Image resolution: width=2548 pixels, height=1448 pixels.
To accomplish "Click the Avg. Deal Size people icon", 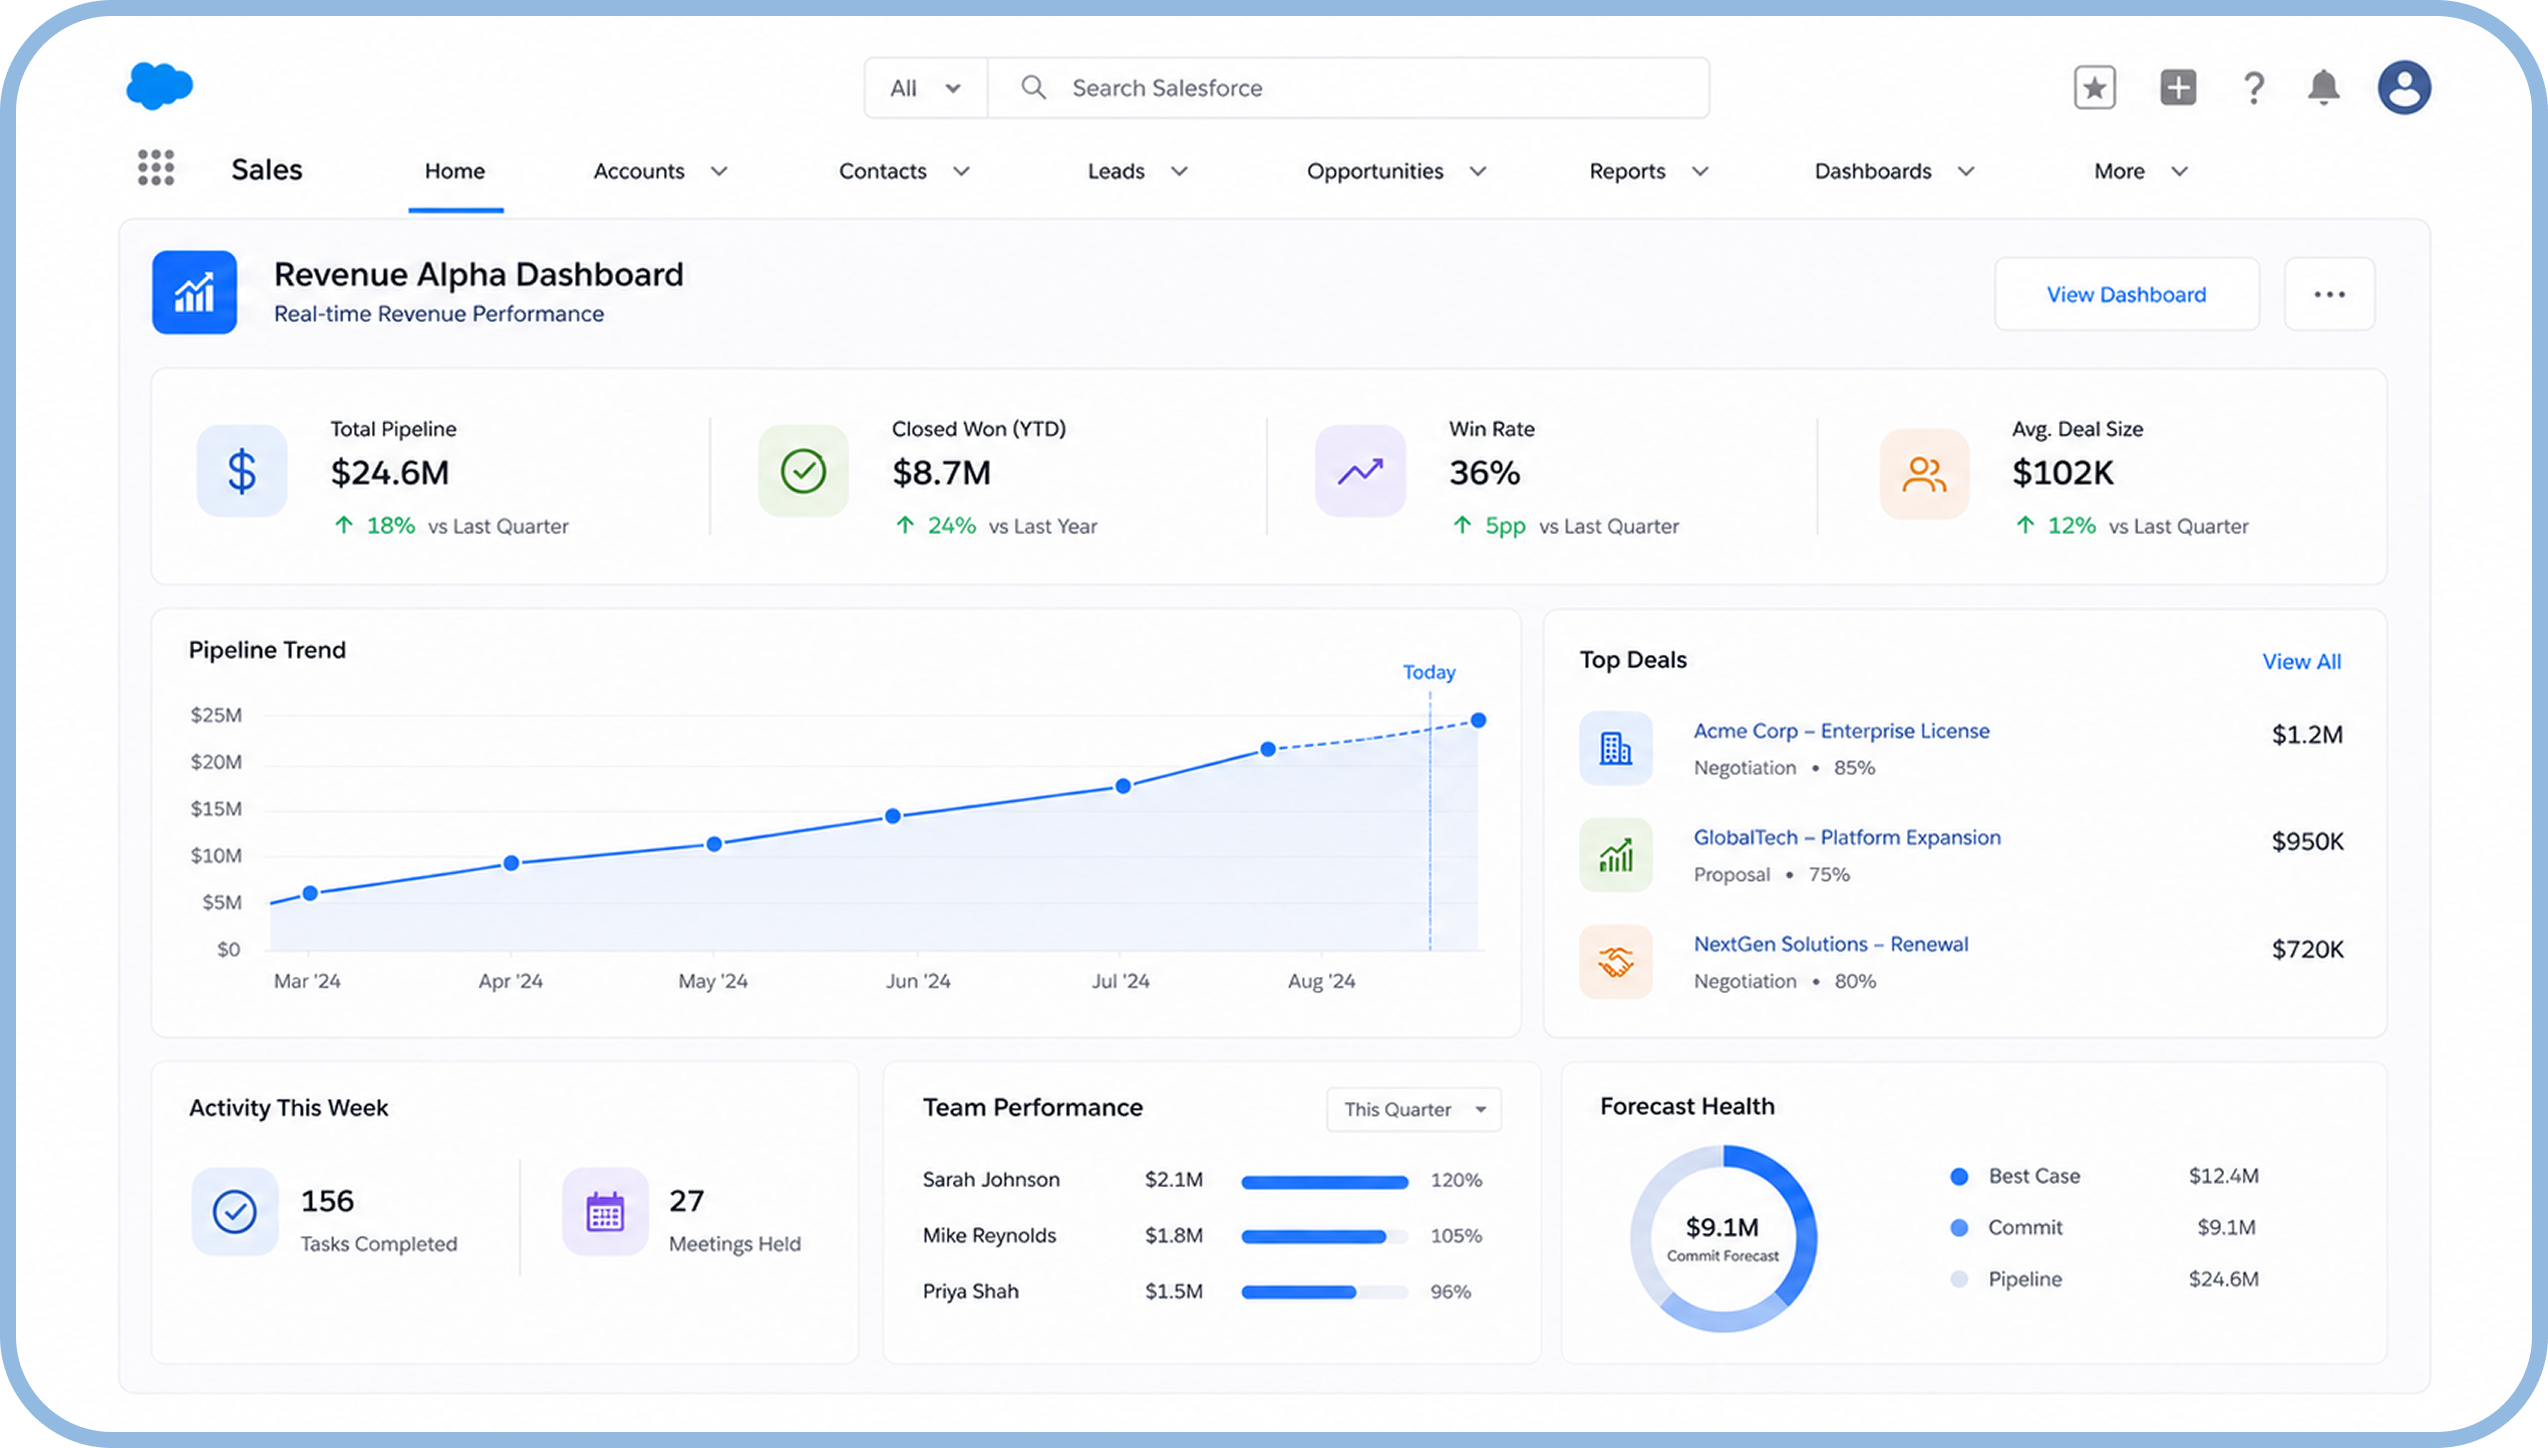I will (x=1924, y=474).
